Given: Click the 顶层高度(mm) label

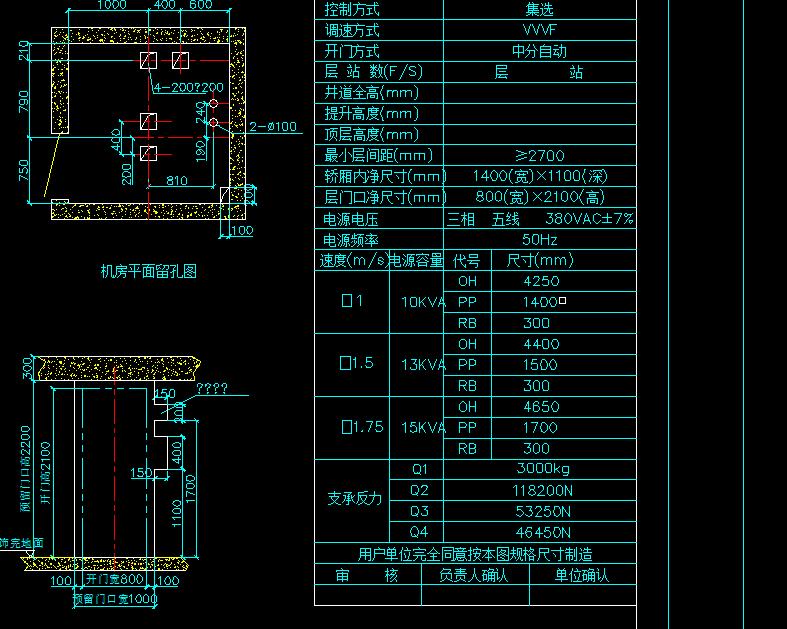Looking at the screenshot, I should (371, 134).
